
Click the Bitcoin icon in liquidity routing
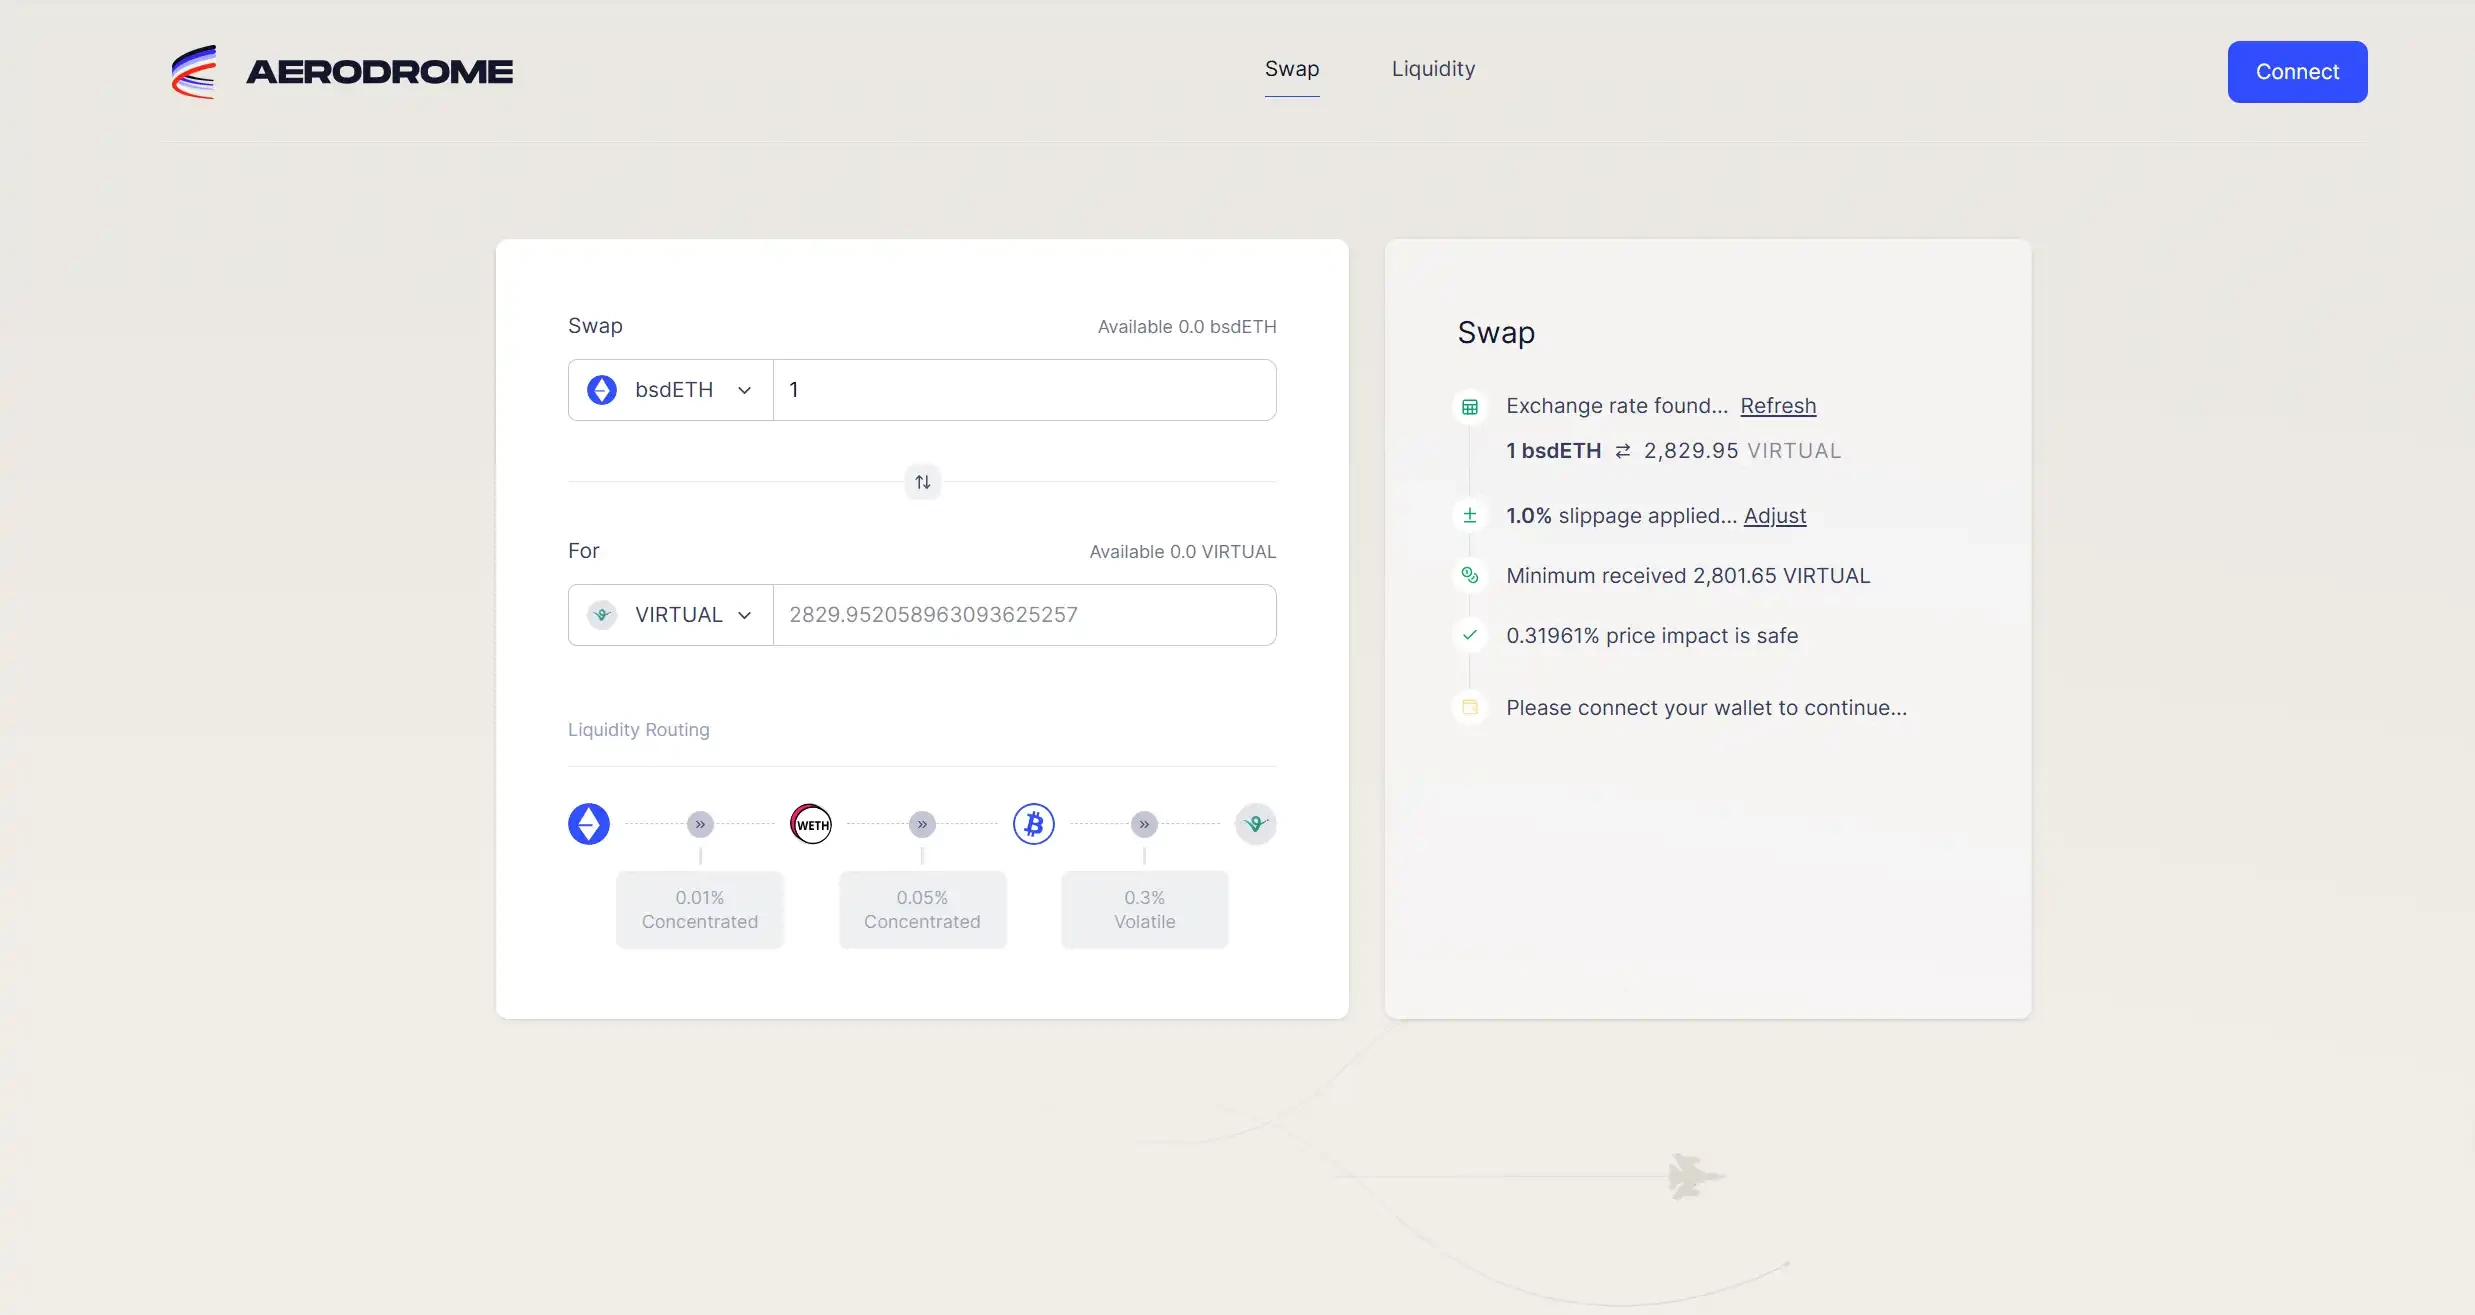pyautogui.click(x=1033, y=824)
